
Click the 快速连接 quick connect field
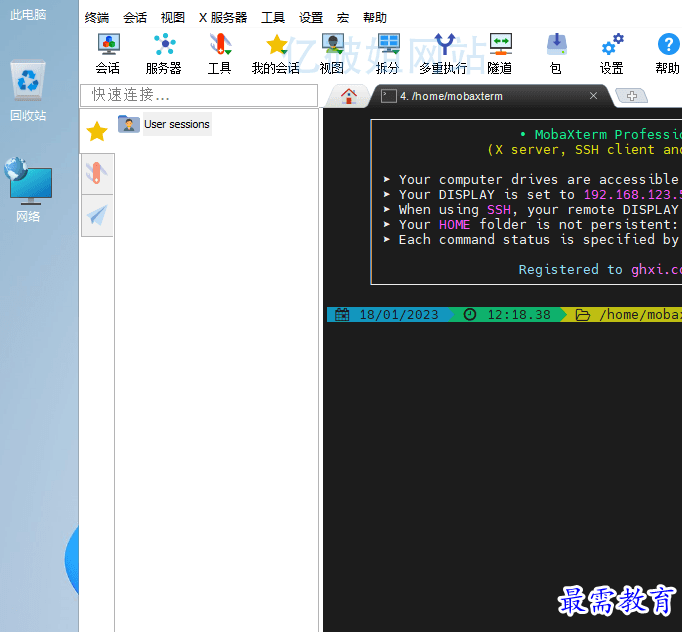click(x=199, y=95)
